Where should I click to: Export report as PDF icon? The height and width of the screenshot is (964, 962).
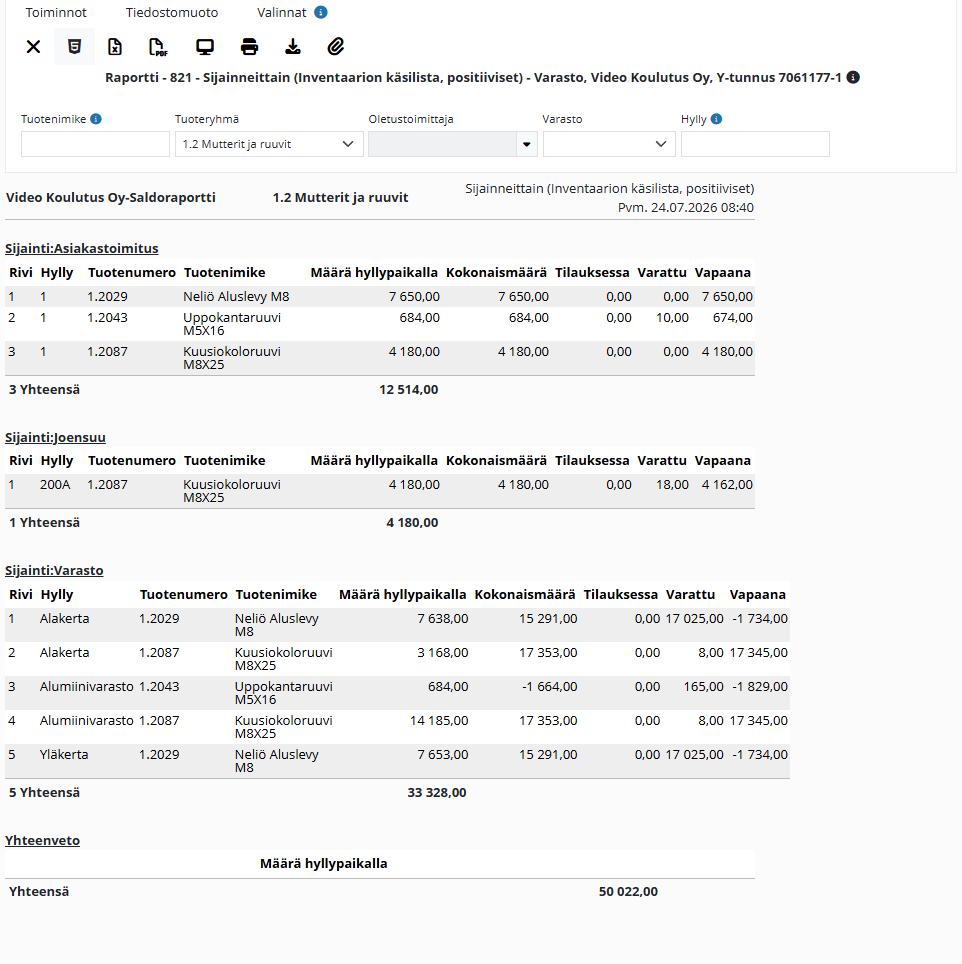click(x=159, y=47)
